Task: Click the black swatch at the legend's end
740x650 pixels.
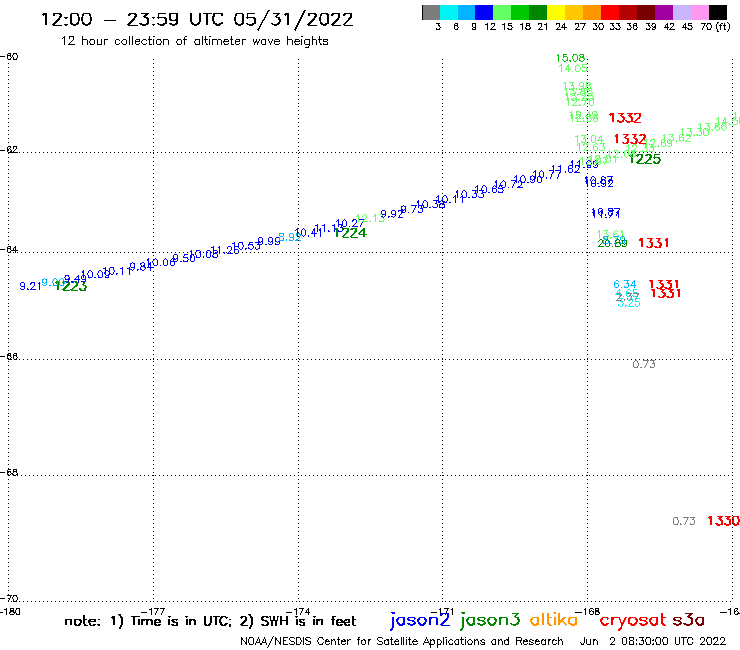Action: click(717, 12)
